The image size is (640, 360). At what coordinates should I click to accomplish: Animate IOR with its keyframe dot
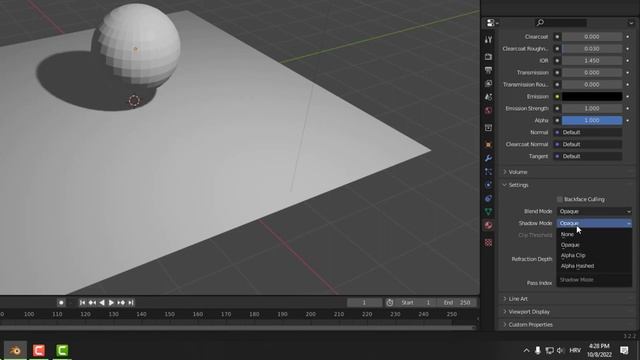point(628,60)
